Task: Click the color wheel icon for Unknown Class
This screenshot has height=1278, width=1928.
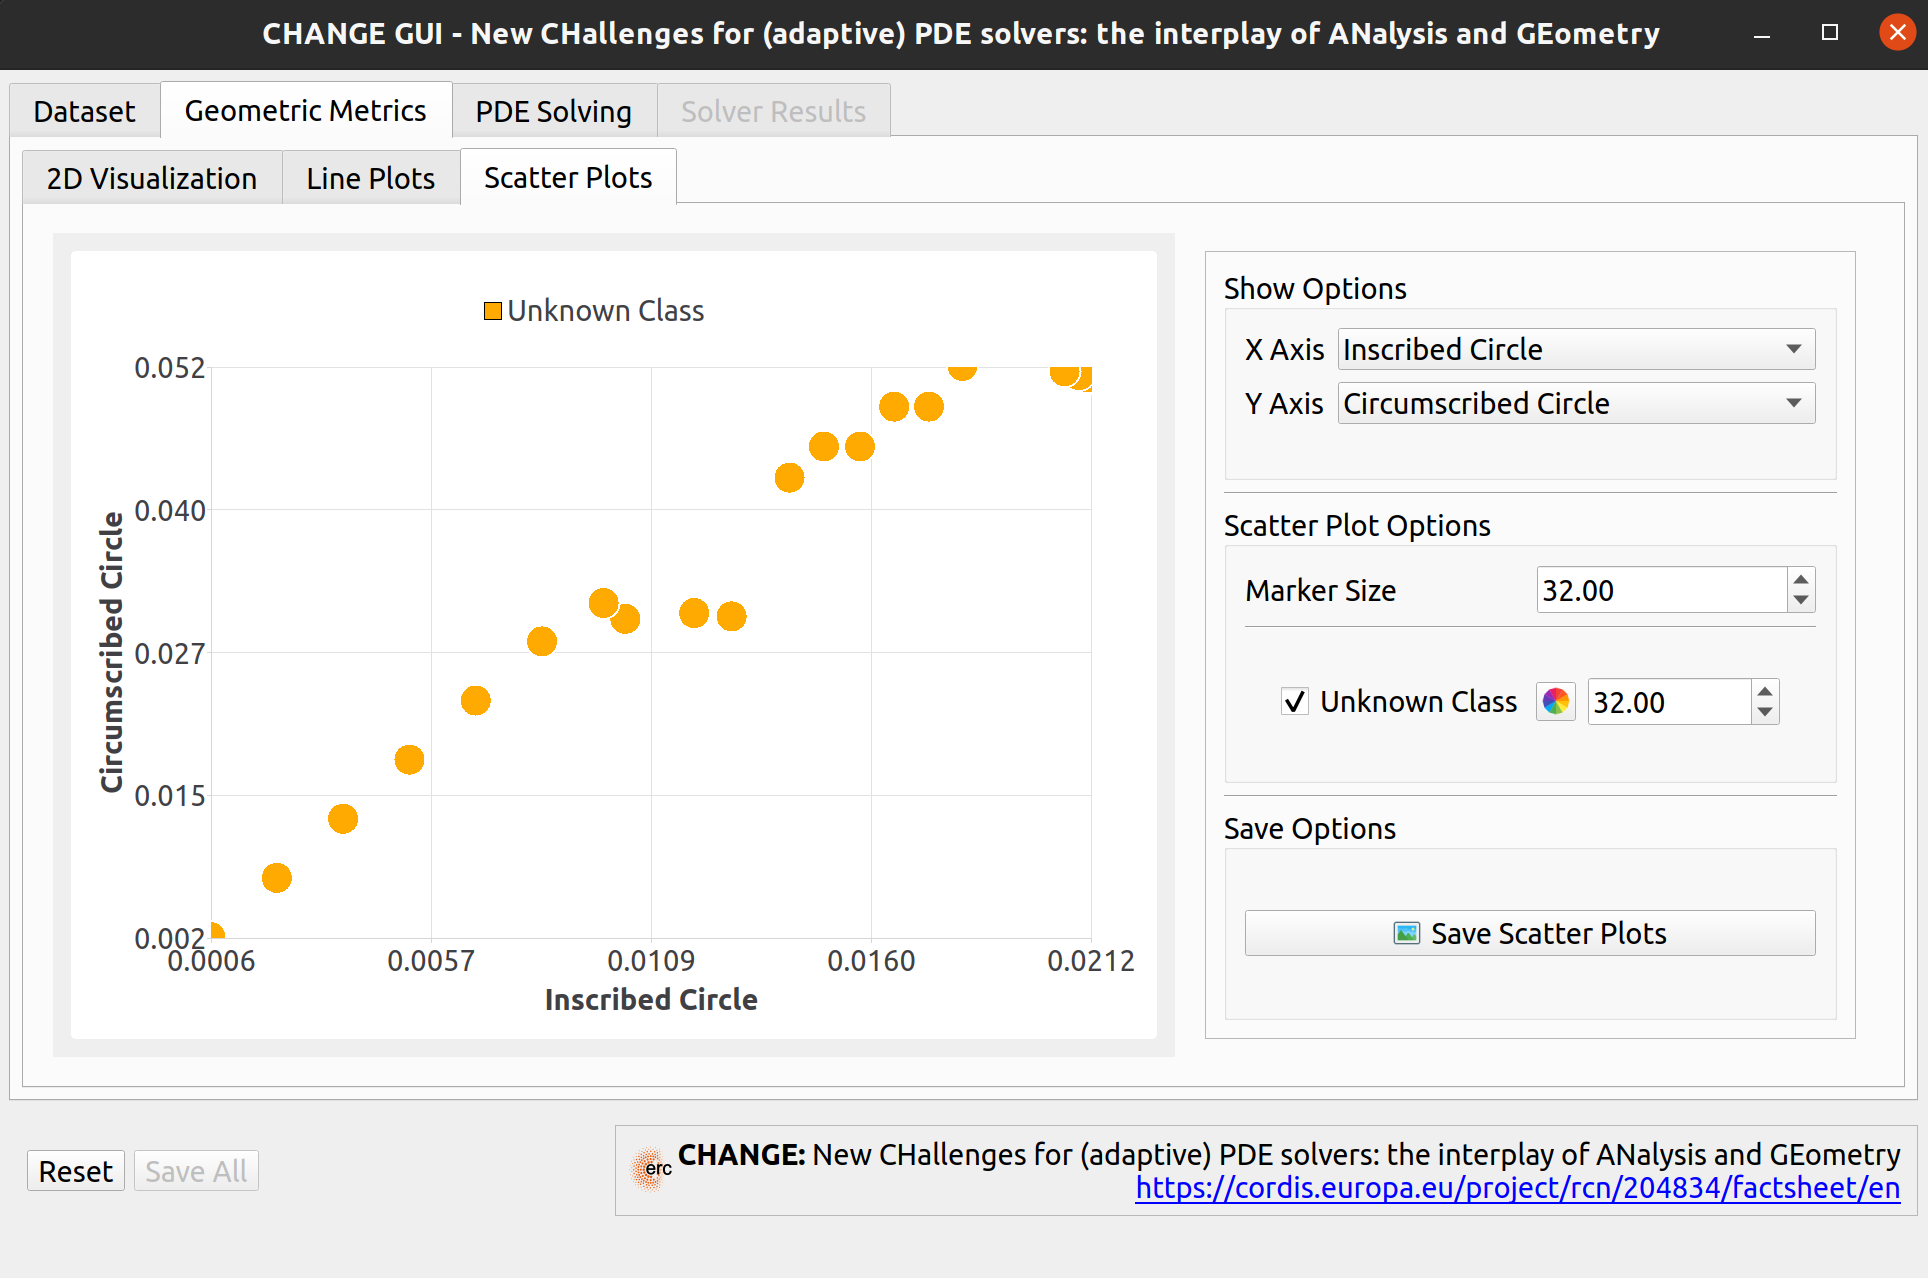Action: [1555, 702]
